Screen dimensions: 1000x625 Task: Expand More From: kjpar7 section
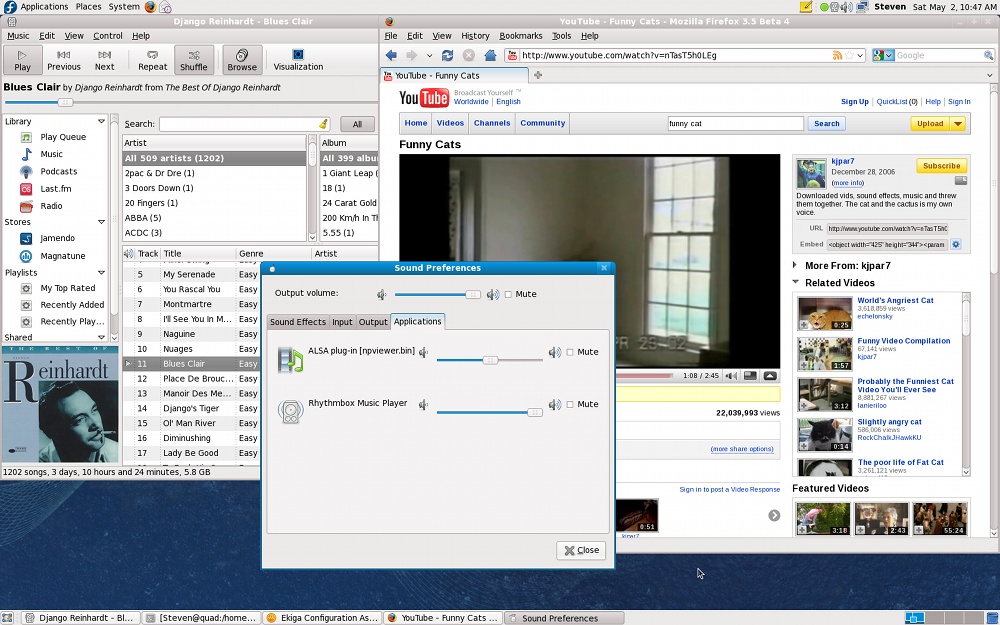coord(795,265)
